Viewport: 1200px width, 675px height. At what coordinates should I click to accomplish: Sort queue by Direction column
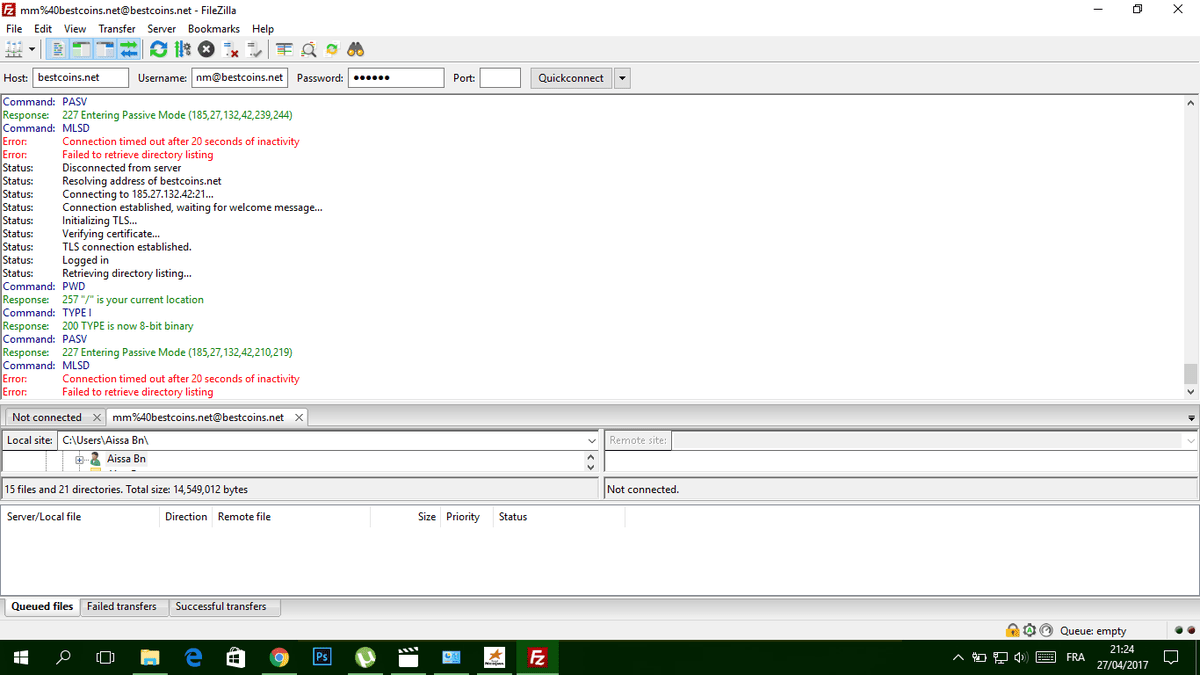[186, 517]
